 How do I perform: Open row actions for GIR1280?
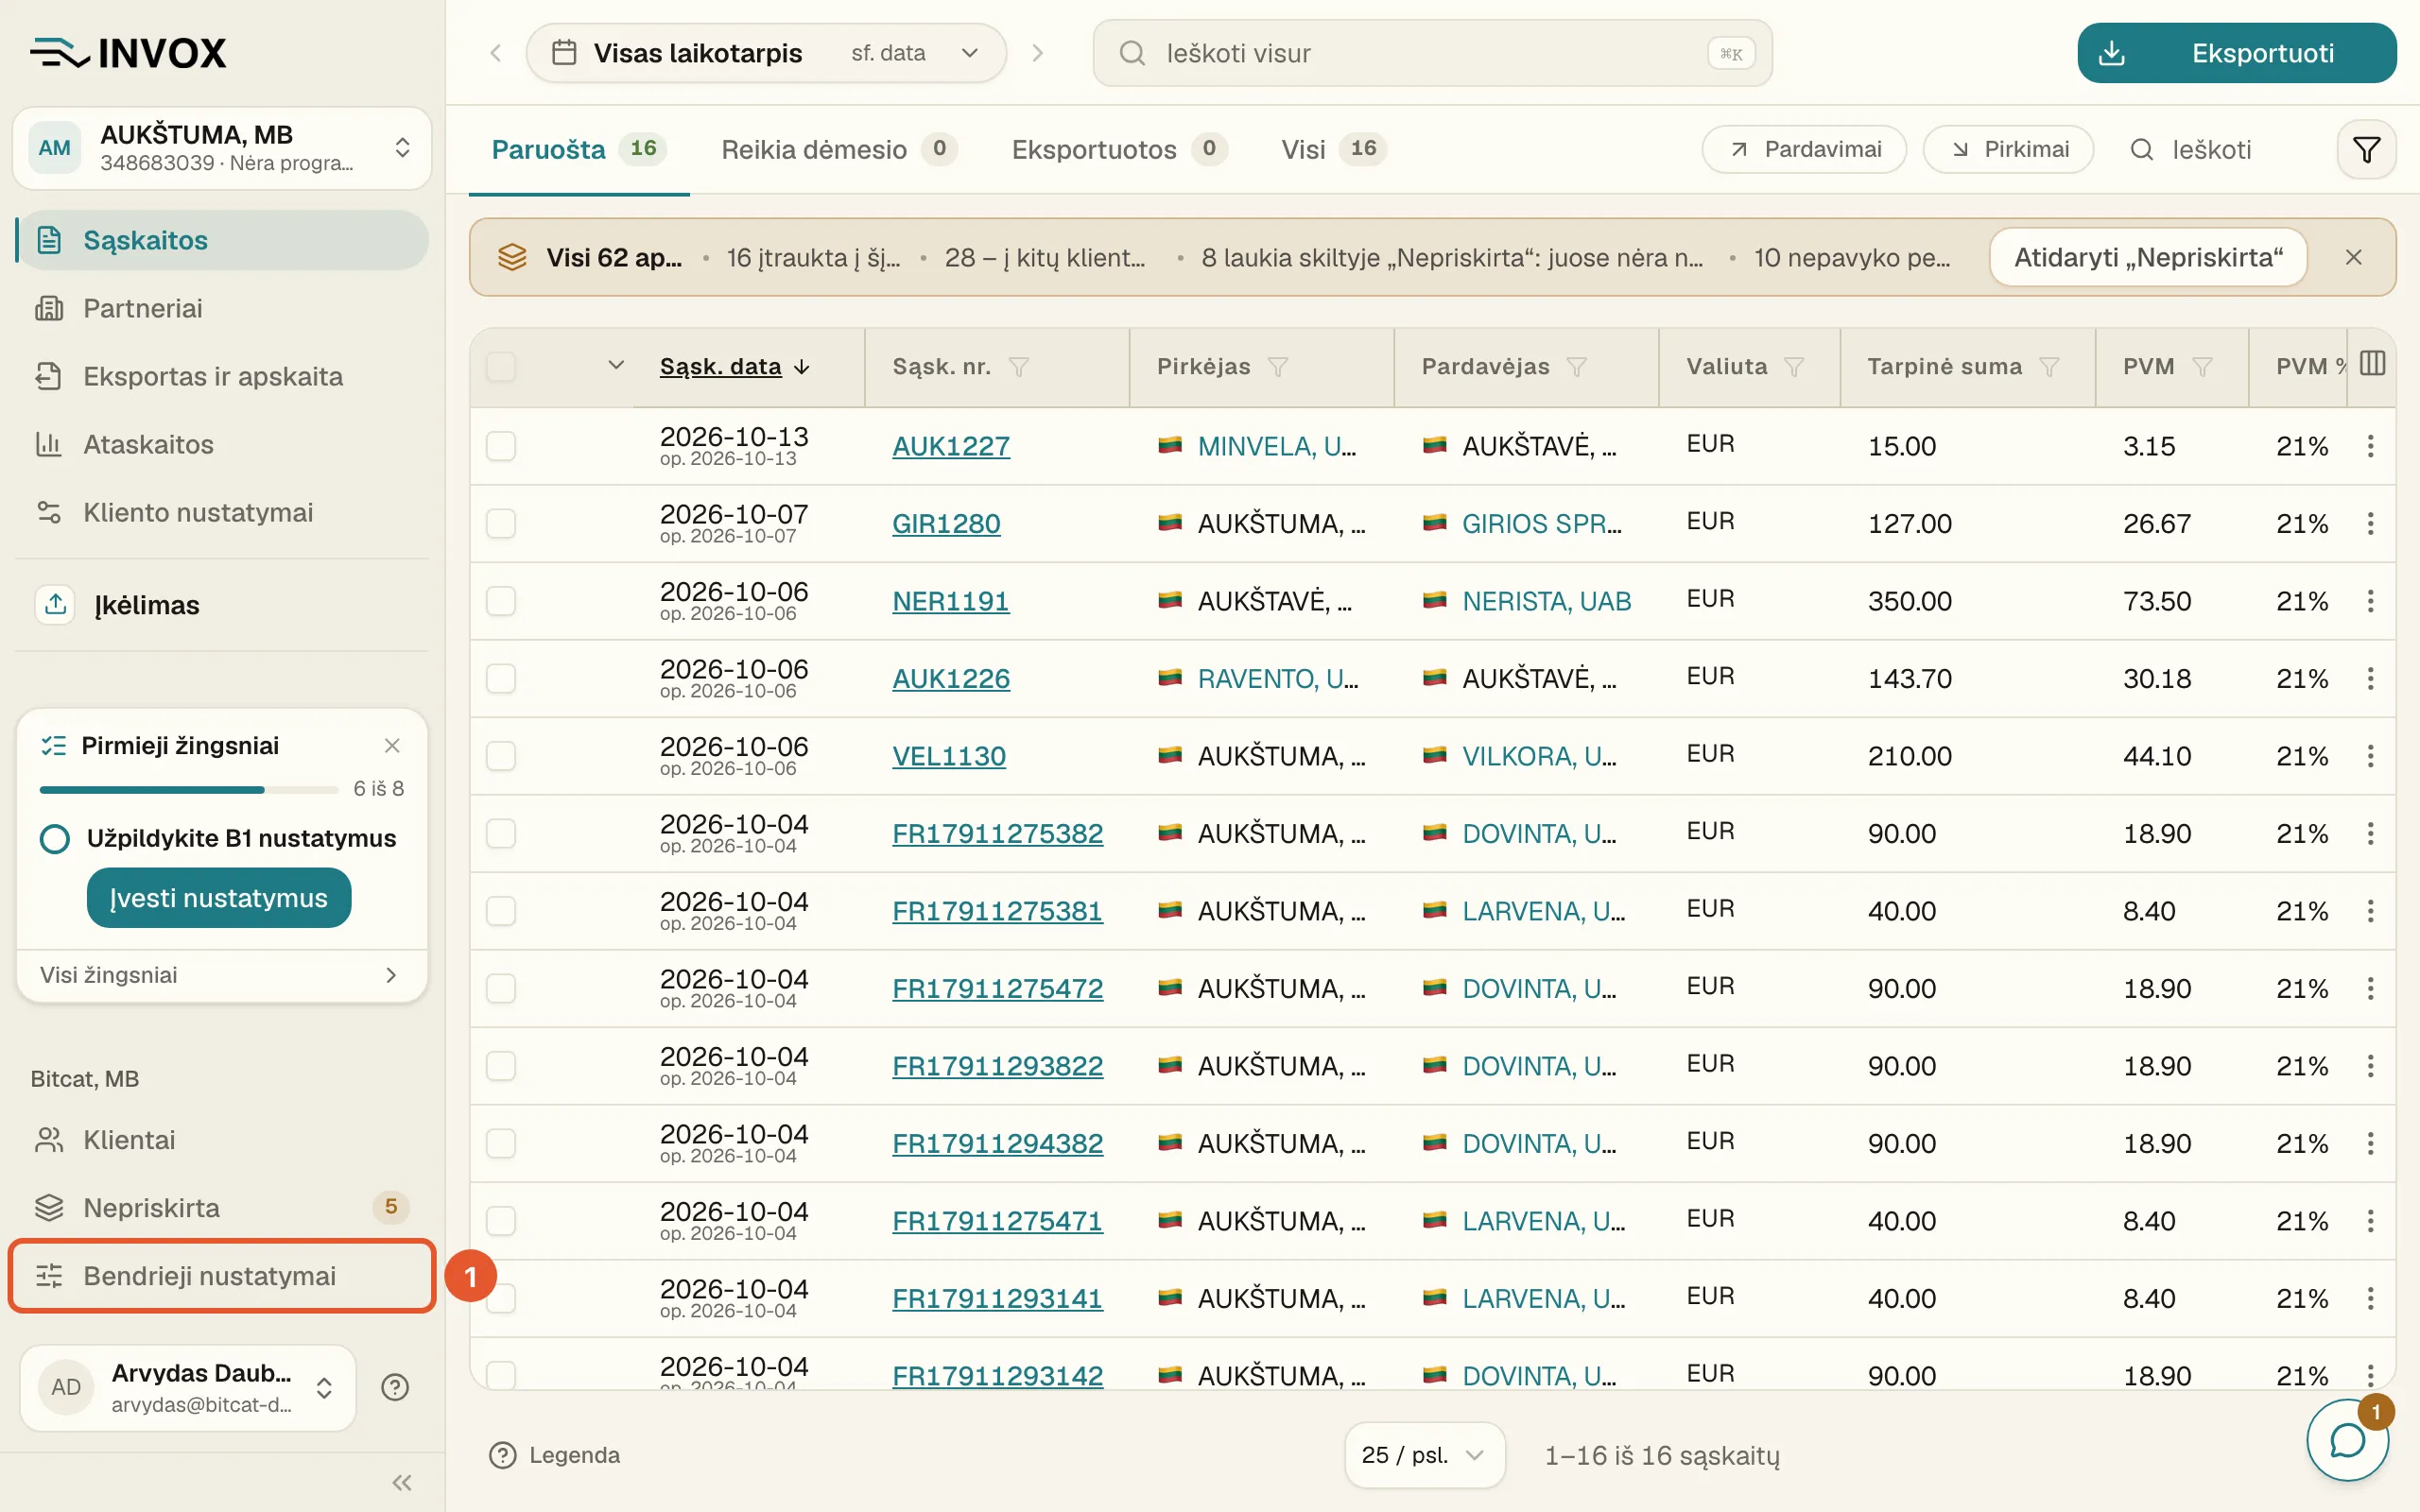[2370, 523]
